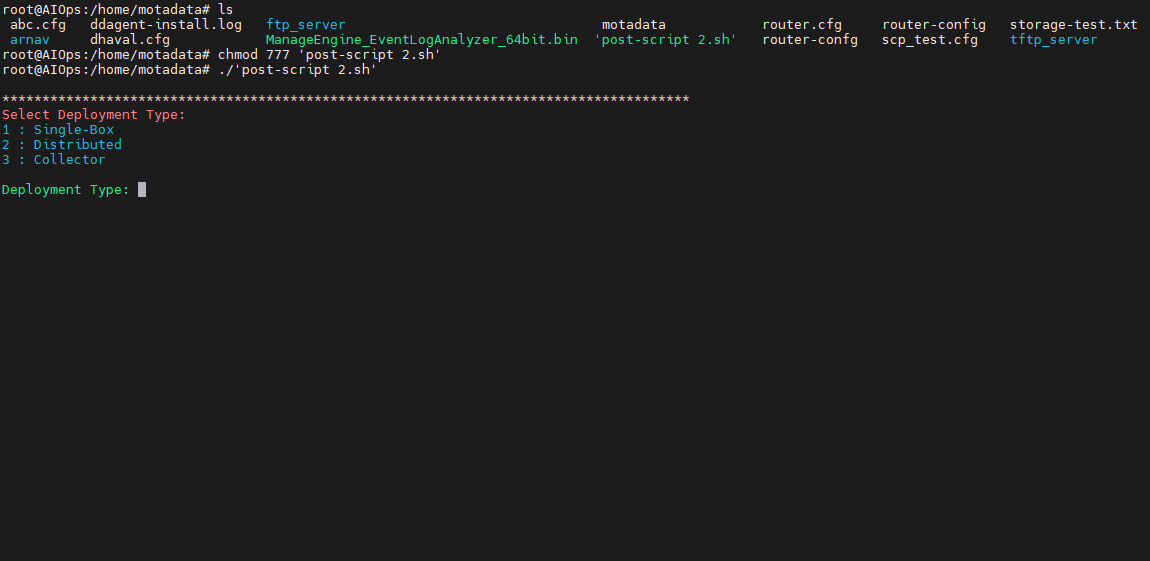Click the cursor after Deployment Type prompt

(x=142, y=189)
